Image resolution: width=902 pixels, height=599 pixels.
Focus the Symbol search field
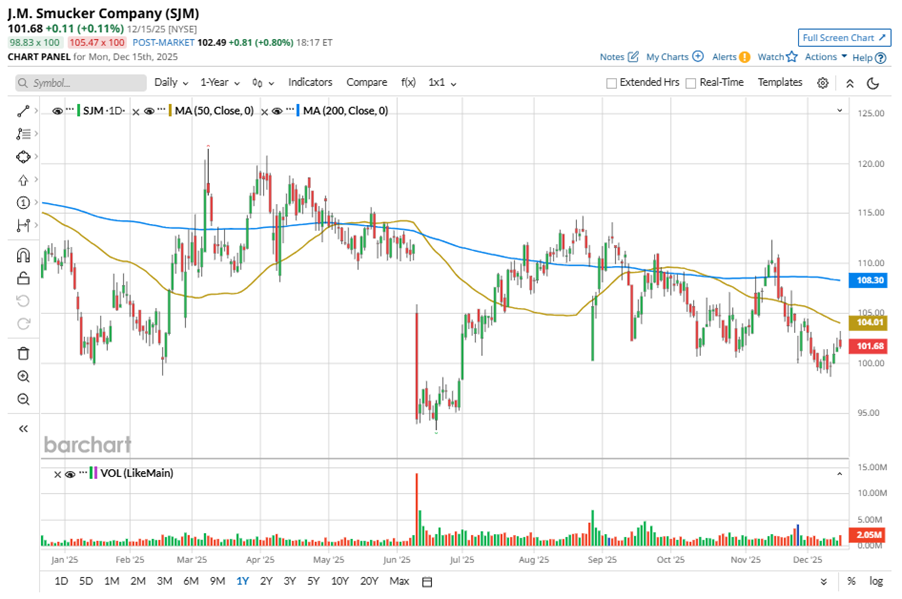(81, 83)
